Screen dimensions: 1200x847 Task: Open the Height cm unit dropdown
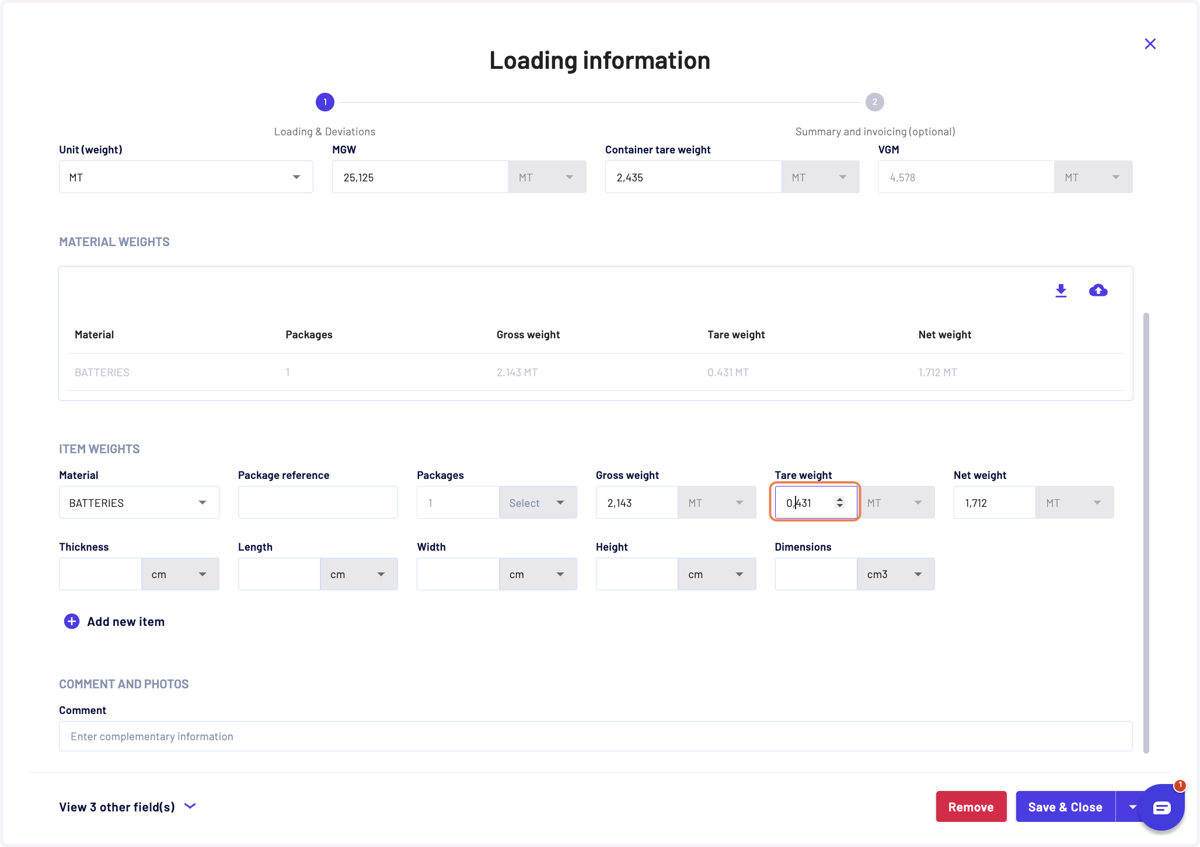717,574
